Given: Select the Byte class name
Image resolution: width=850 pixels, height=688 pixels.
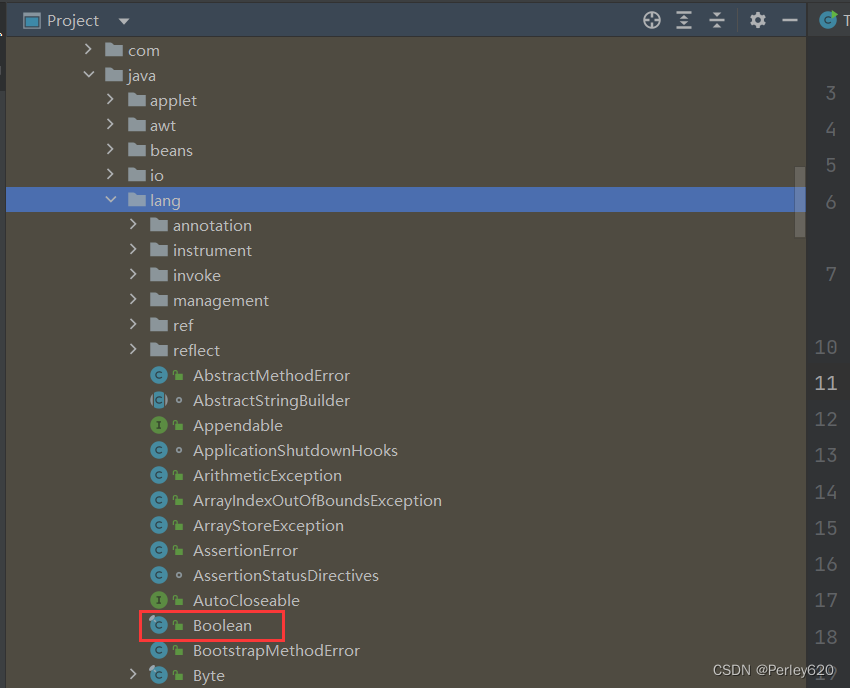Looking at the screenshot, I should (209, 676).
